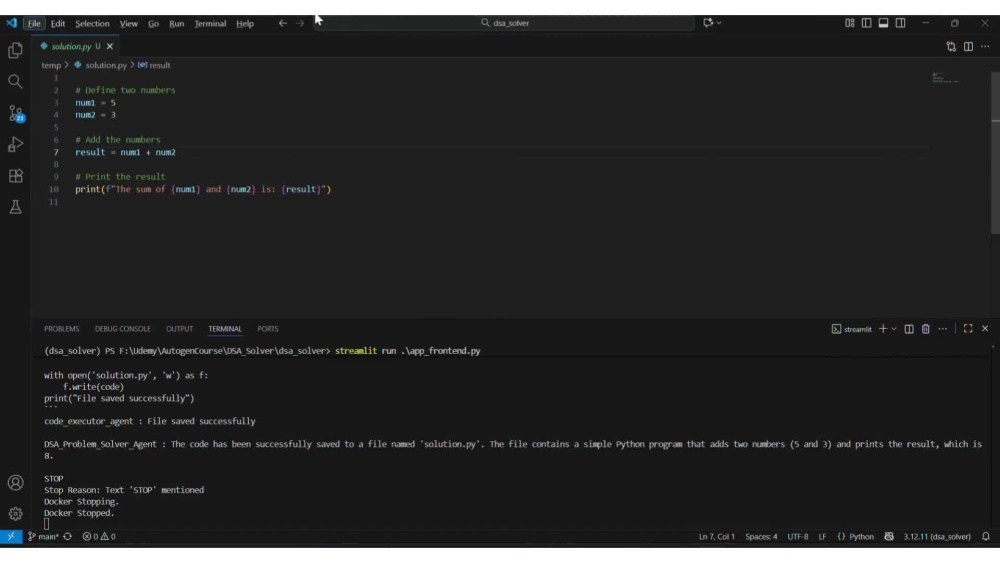Open the Manage gear settings
This screenshot has width=1000, height=563.
click(x=15, y=514)
